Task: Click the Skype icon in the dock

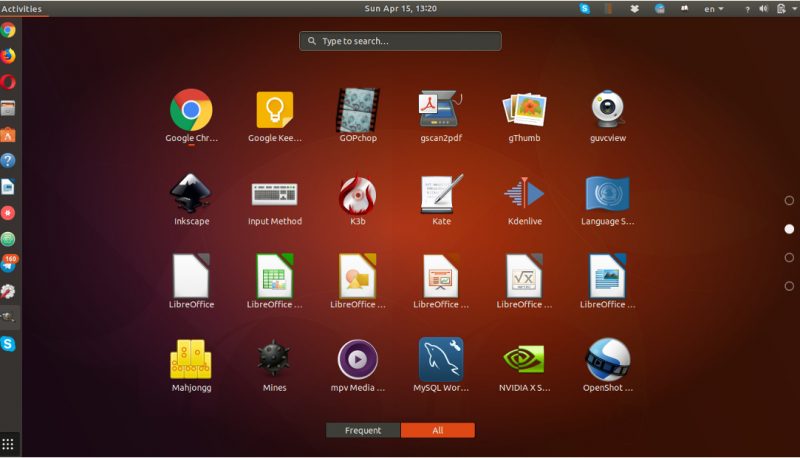Action: pos(8,344)
